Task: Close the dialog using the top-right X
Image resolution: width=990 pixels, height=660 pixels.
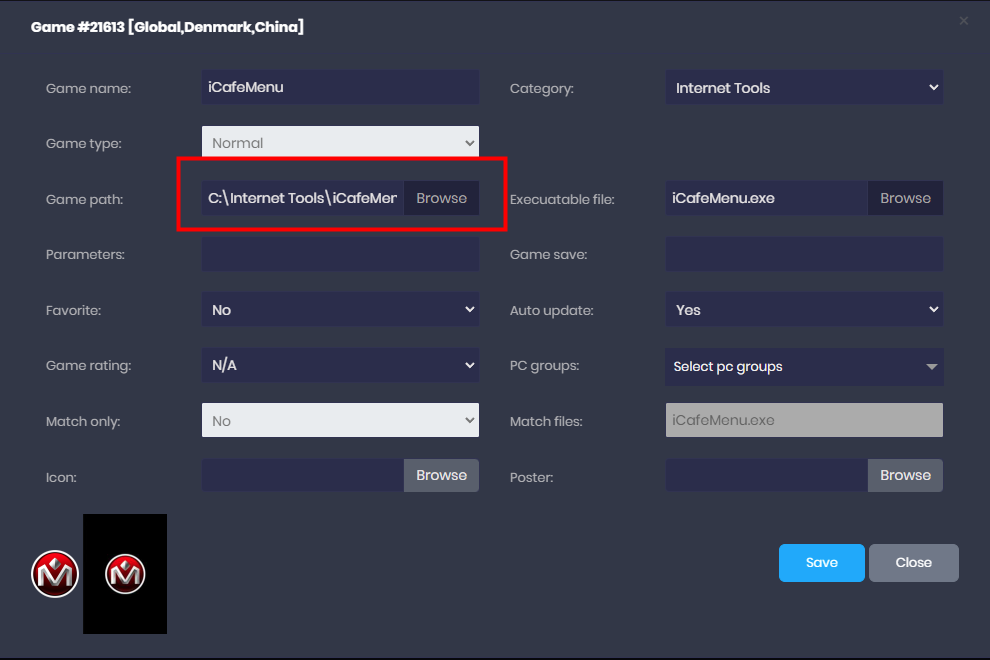Action: coord(963,21)
